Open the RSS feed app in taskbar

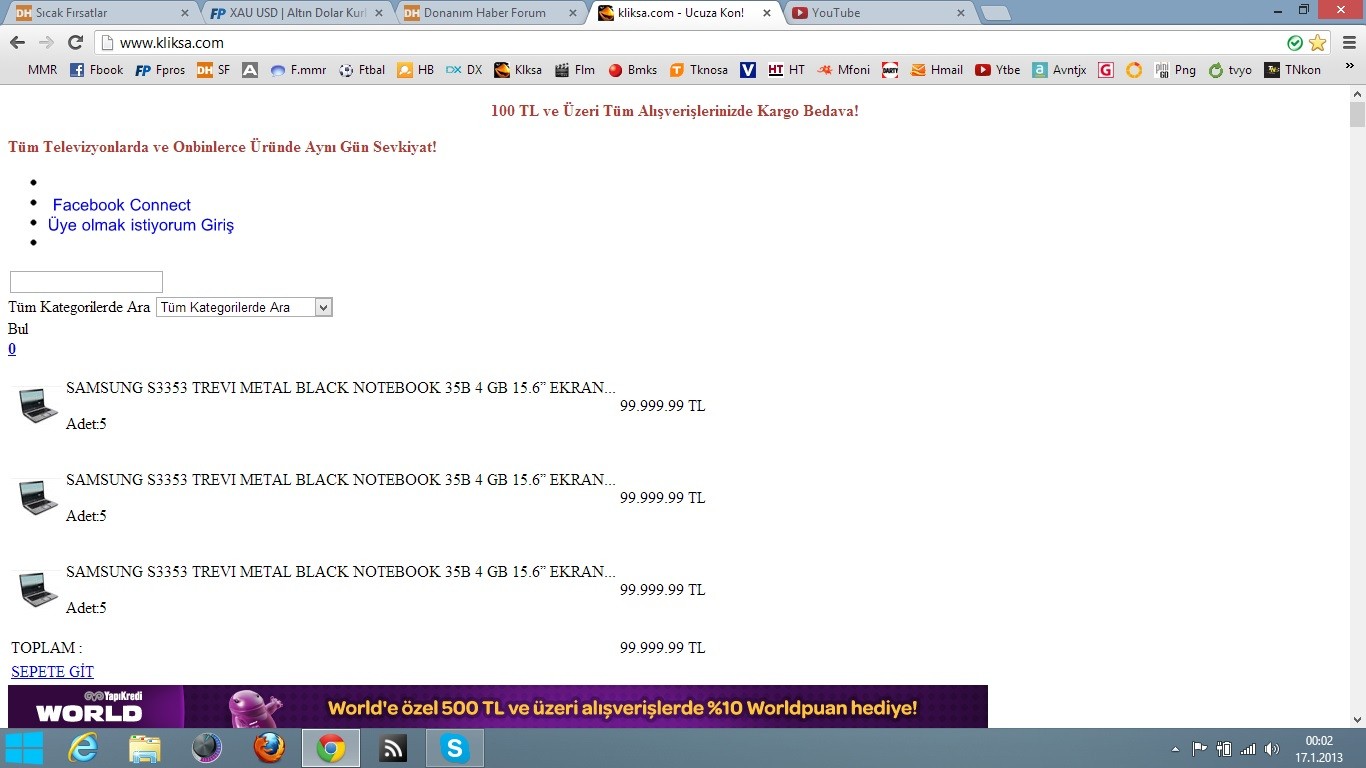coord(393,748)
